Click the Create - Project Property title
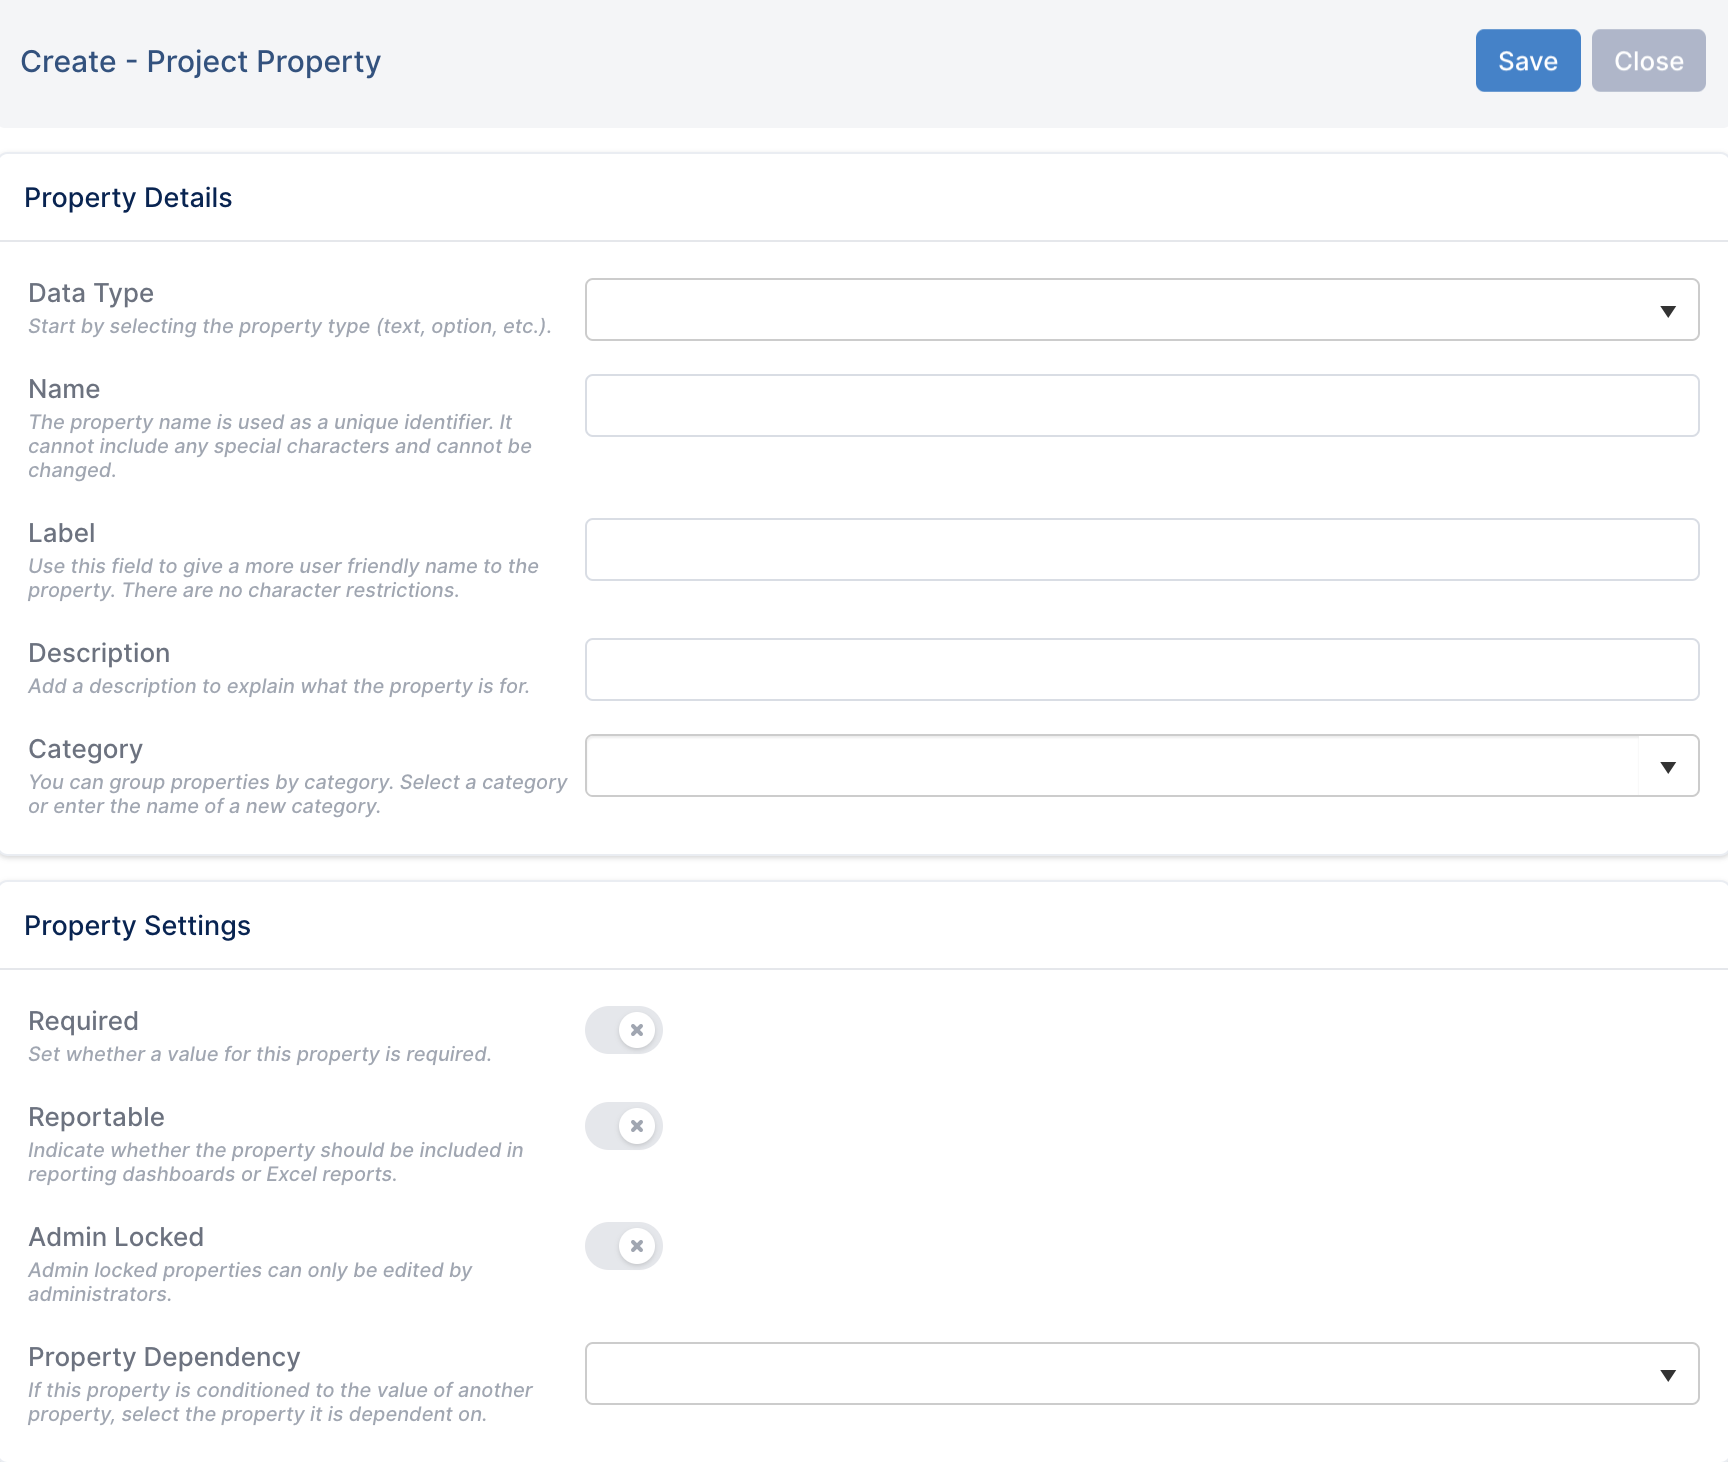1728x1462 pixels. [201, 62]
